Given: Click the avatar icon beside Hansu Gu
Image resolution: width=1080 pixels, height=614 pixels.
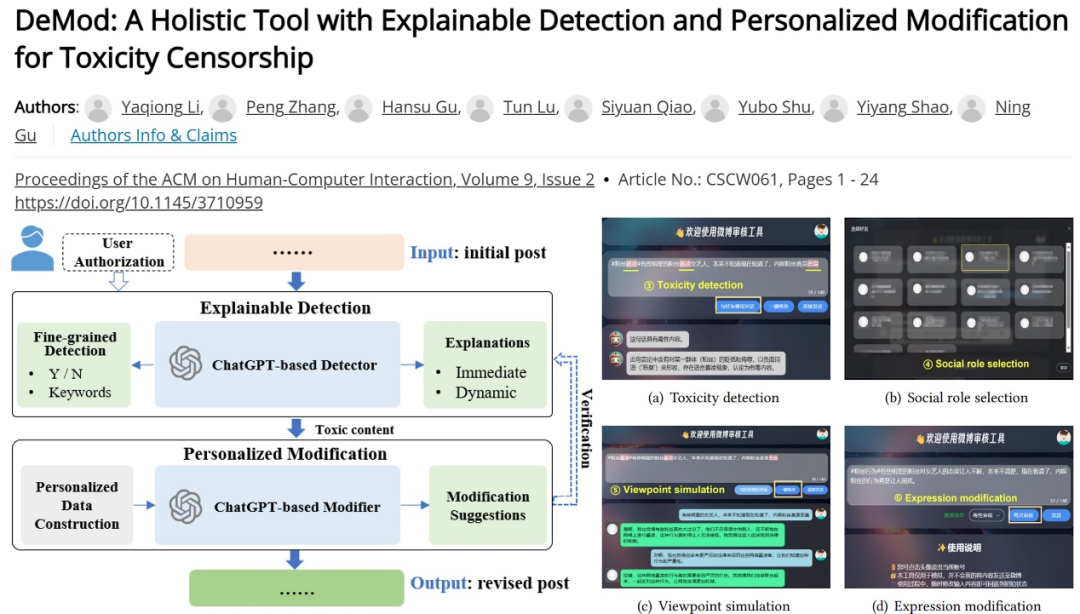Looking at the screenshot, I should [x=359, y=108].
